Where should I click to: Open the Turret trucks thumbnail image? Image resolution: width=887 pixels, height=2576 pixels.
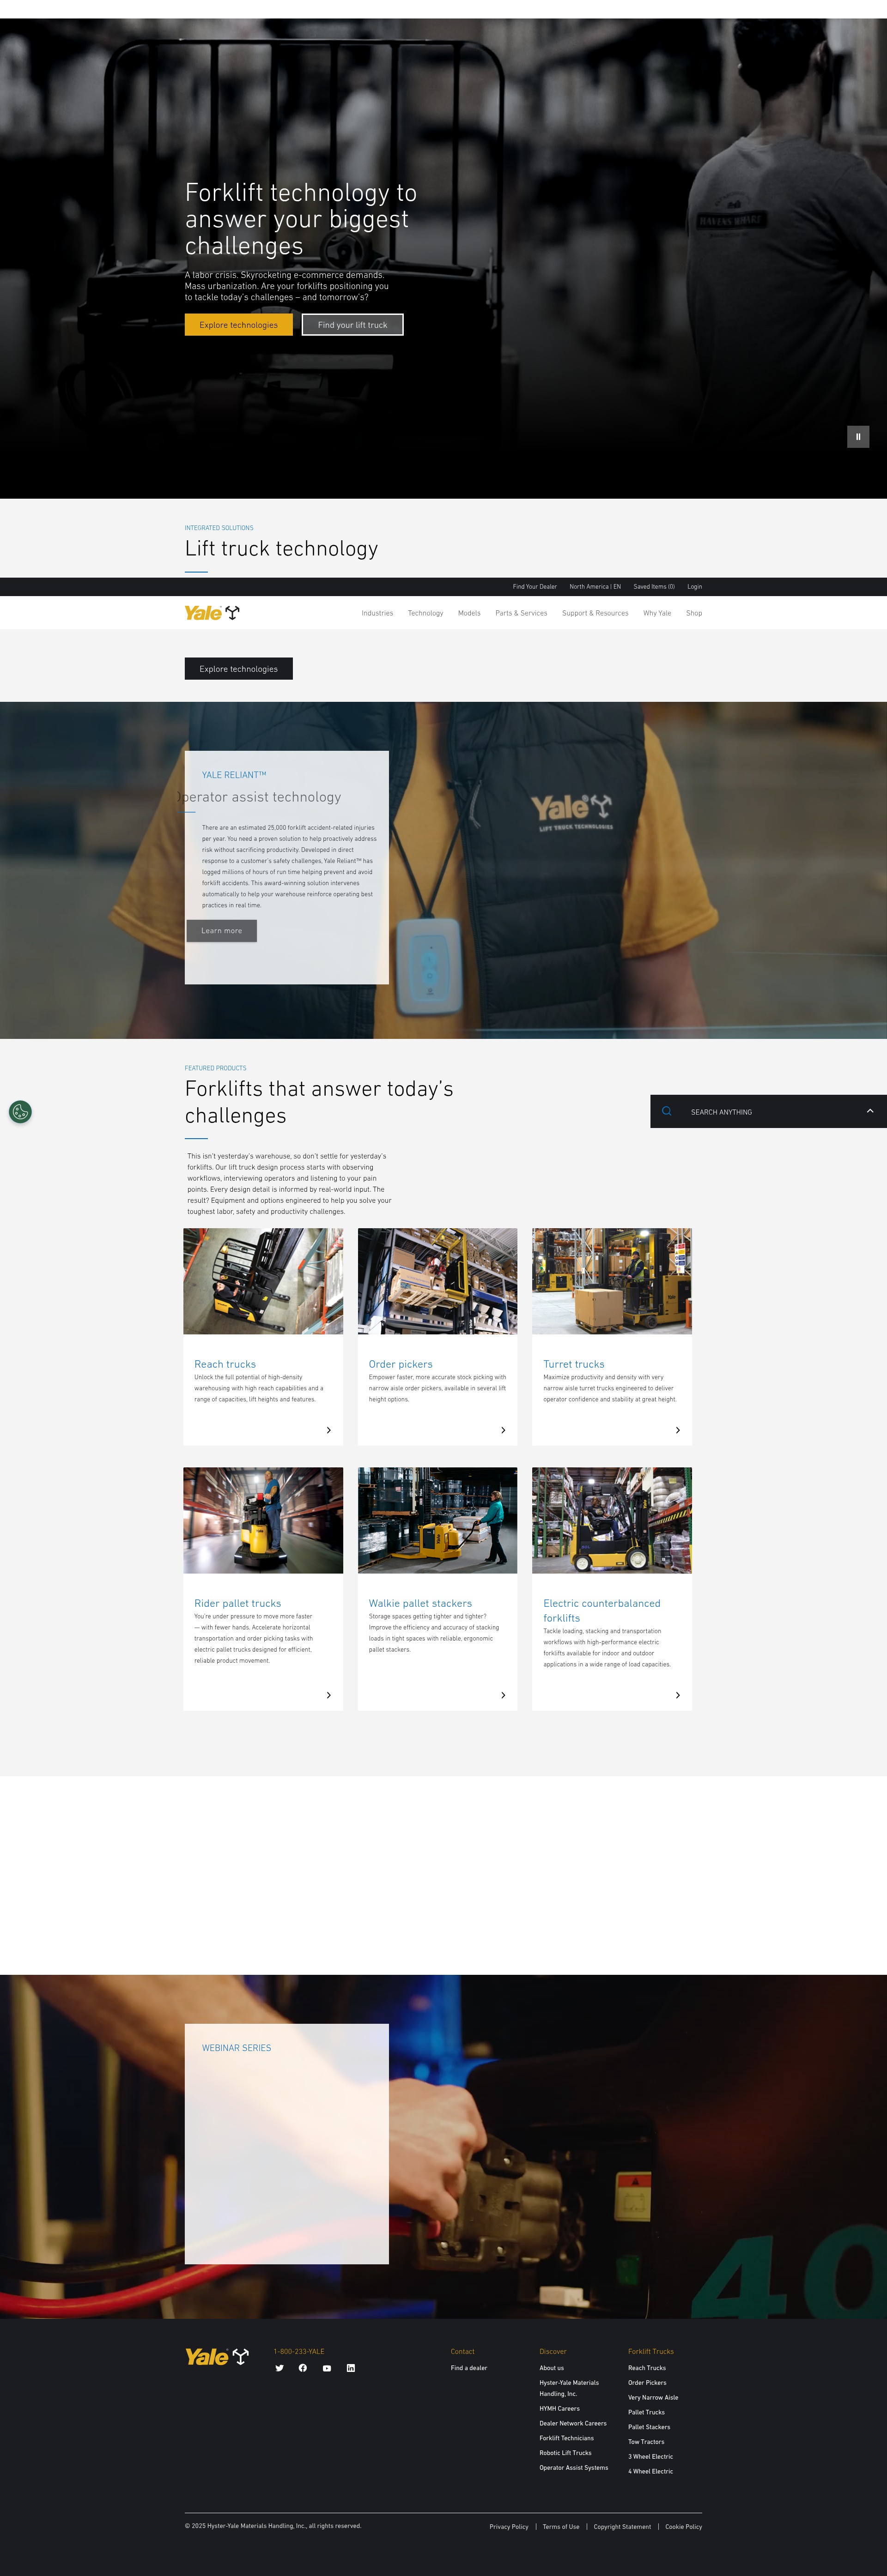612,1281
